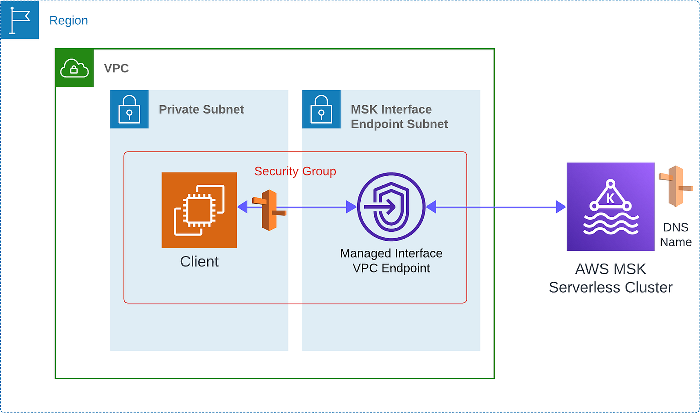Click the 'MSK Interface Endpoint Subnet' label
Viewport: 700px width, 413px height.
click(x=400, y=117)
